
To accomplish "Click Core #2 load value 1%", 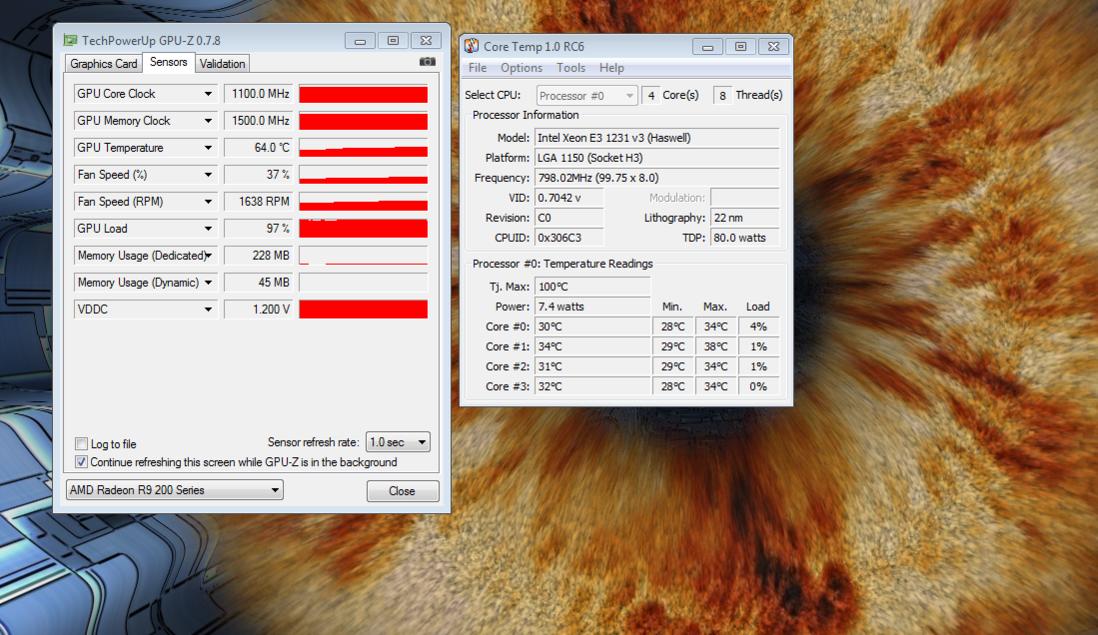I will point(758,366).
